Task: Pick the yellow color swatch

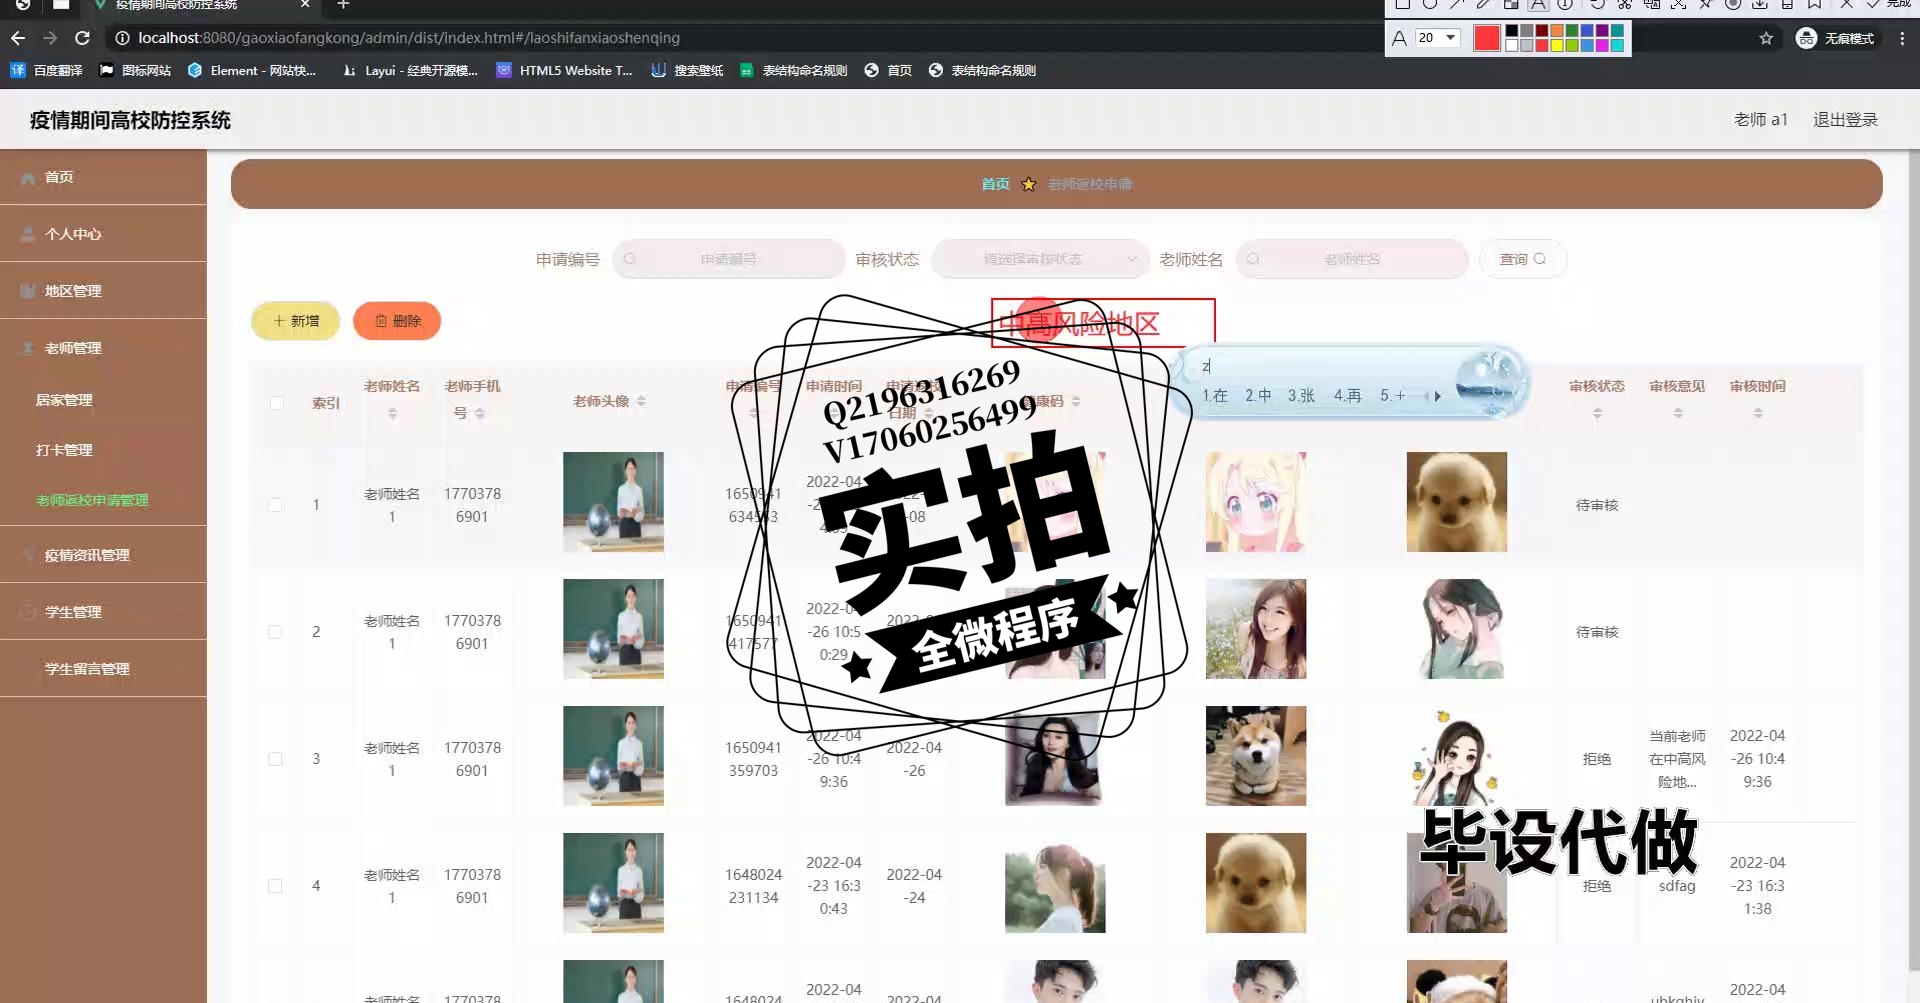Action: 1557,45
